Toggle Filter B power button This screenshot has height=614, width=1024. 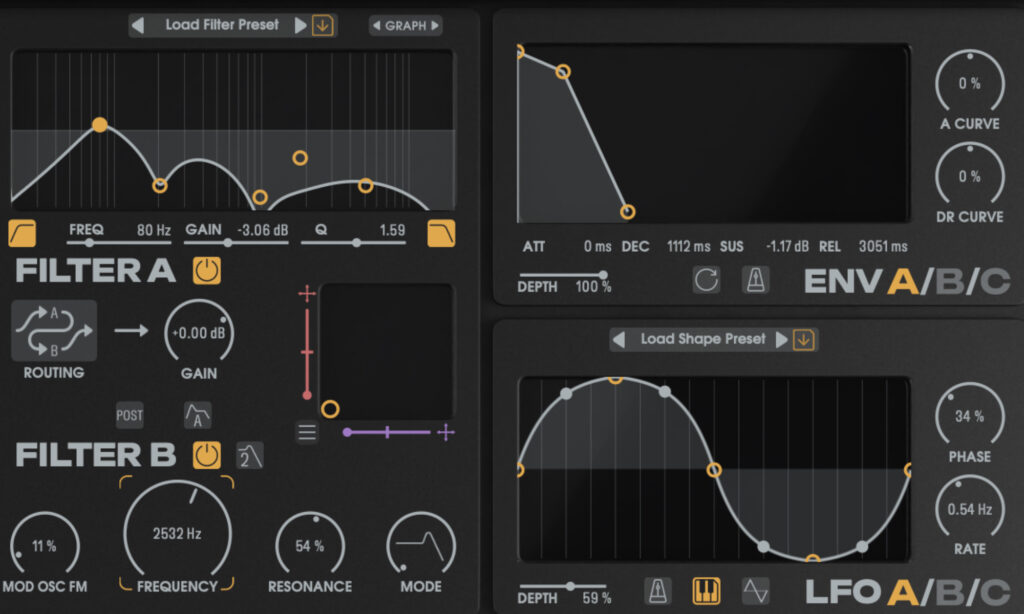point(206,456)
